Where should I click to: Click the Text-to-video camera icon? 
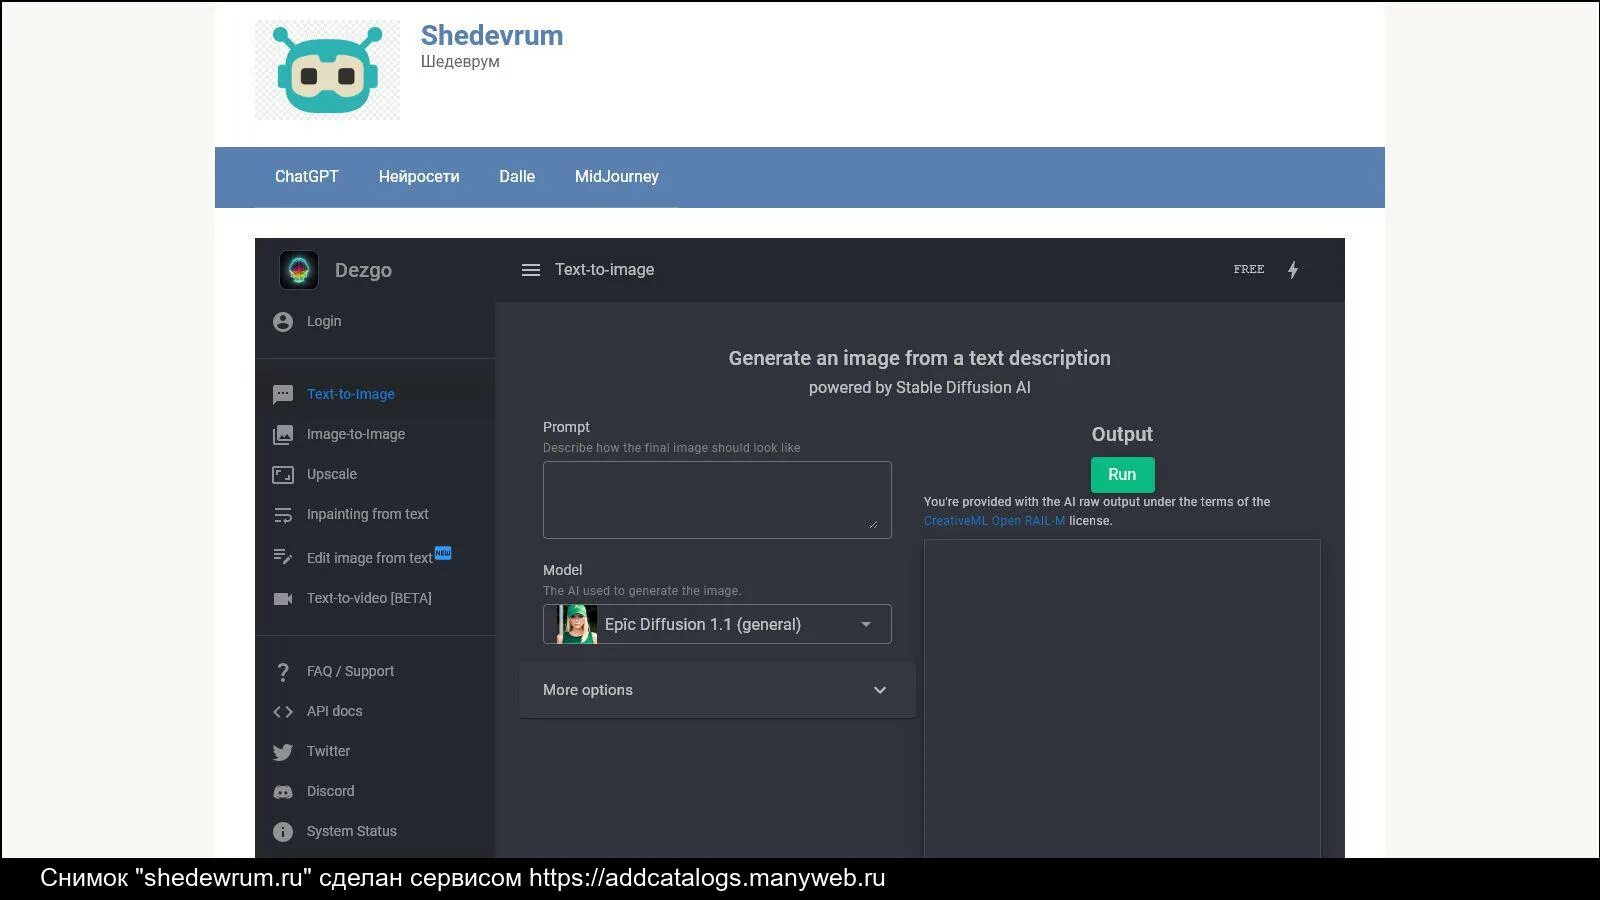283,599
